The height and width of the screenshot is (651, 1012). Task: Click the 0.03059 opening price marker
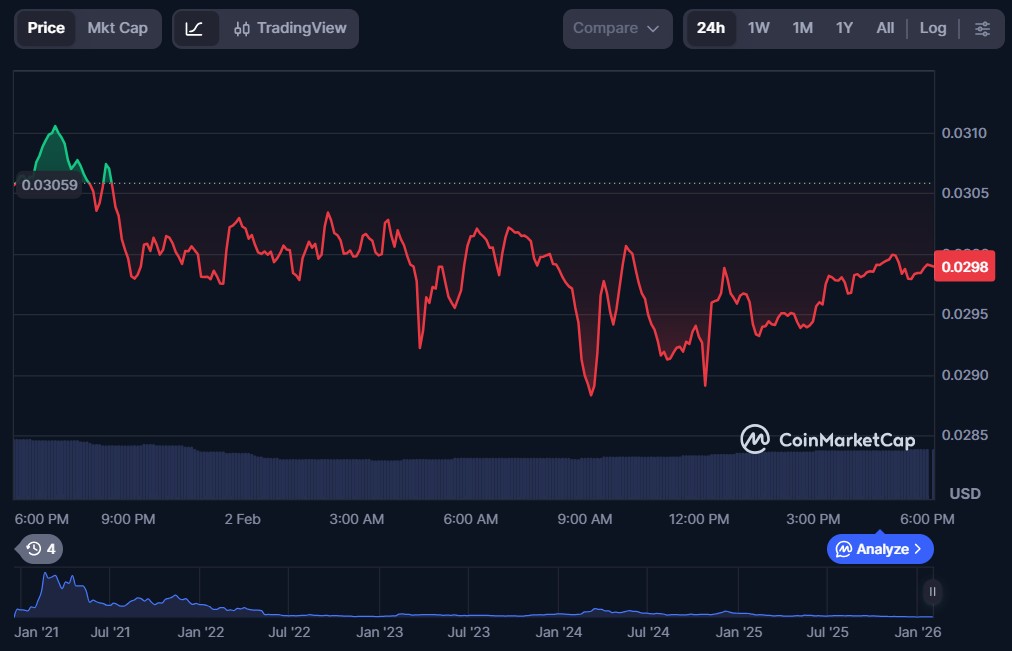48,184
